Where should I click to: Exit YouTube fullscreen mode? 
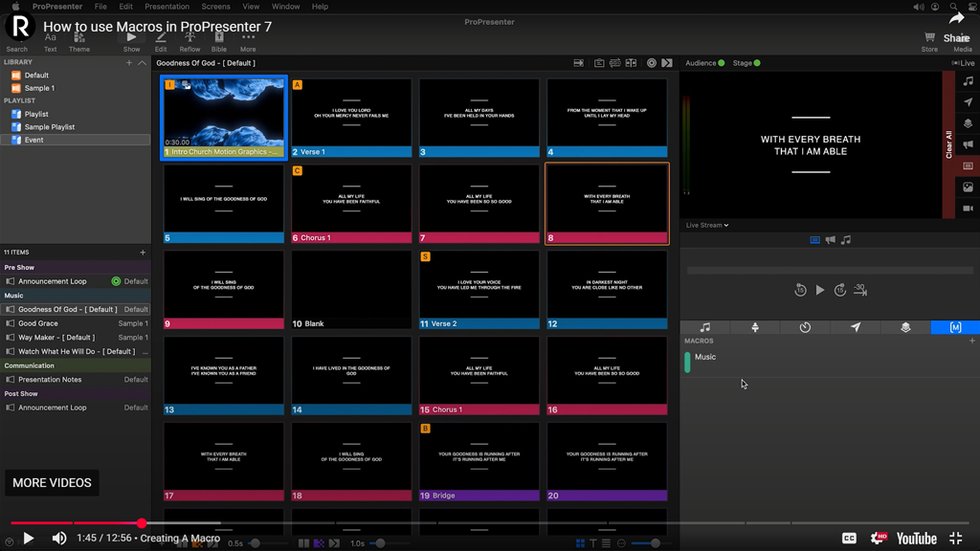click(x=956, y=538)
